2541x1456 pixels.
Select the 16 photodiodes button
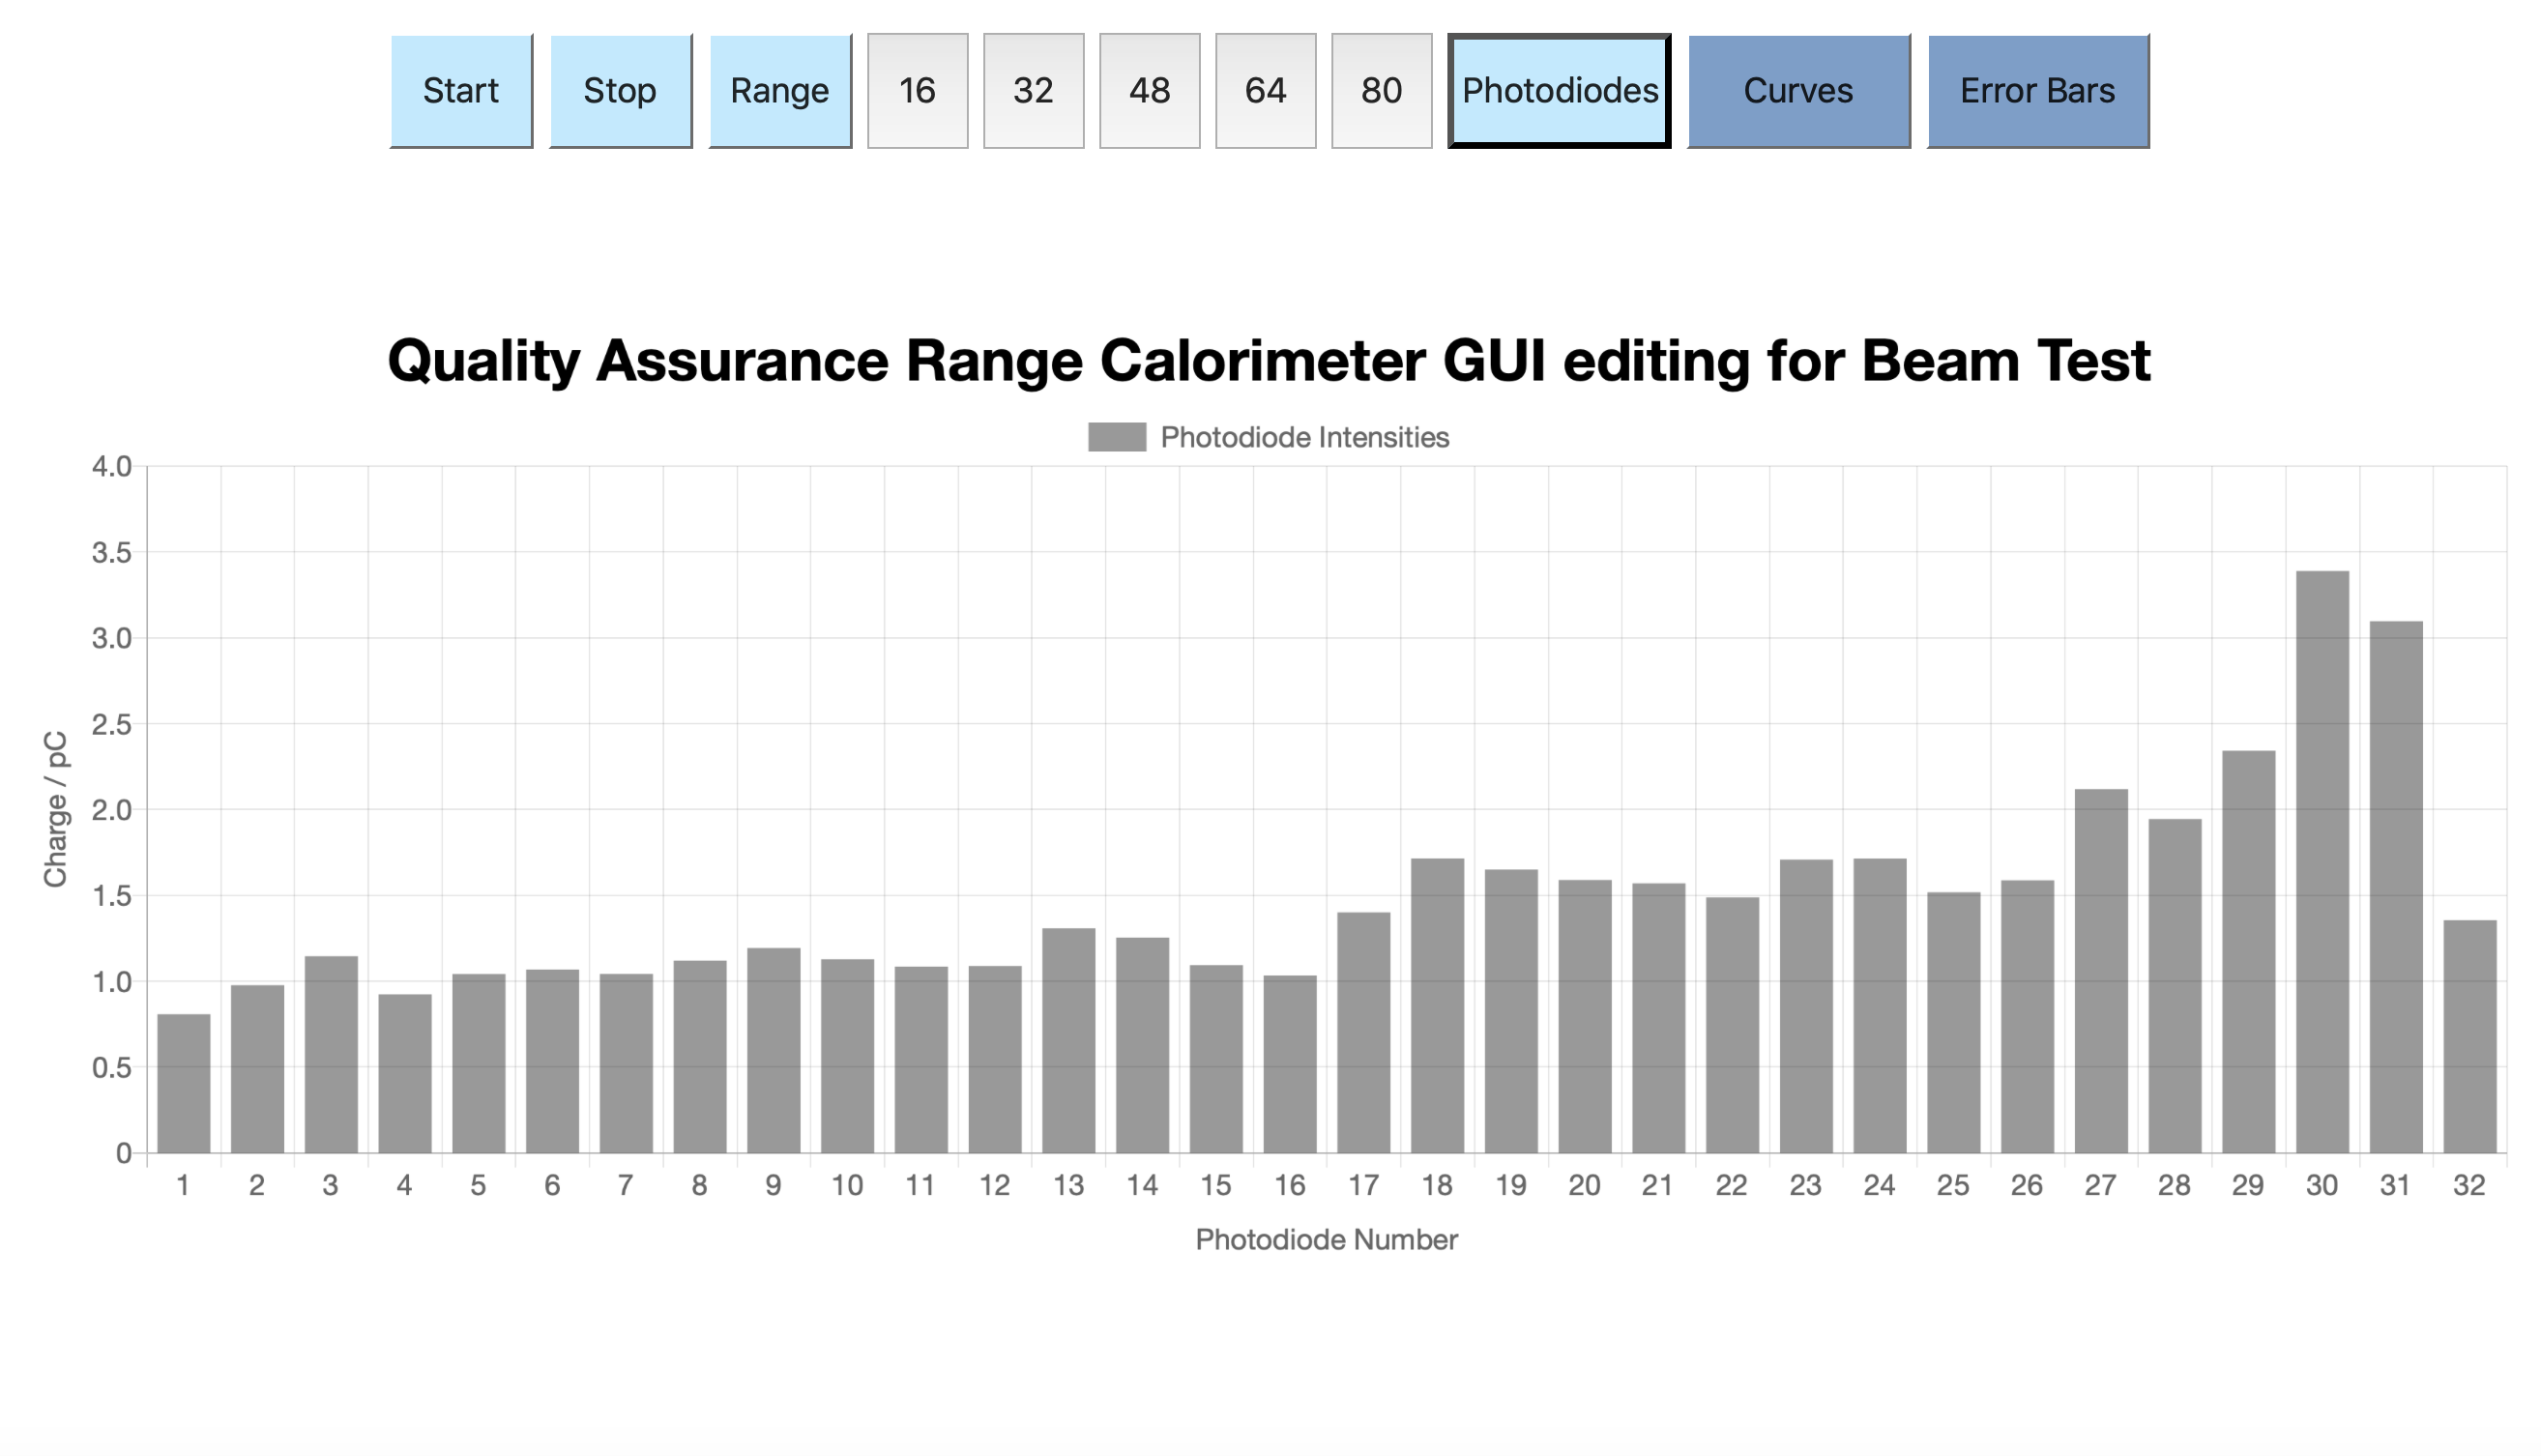(x=917, y=91)
